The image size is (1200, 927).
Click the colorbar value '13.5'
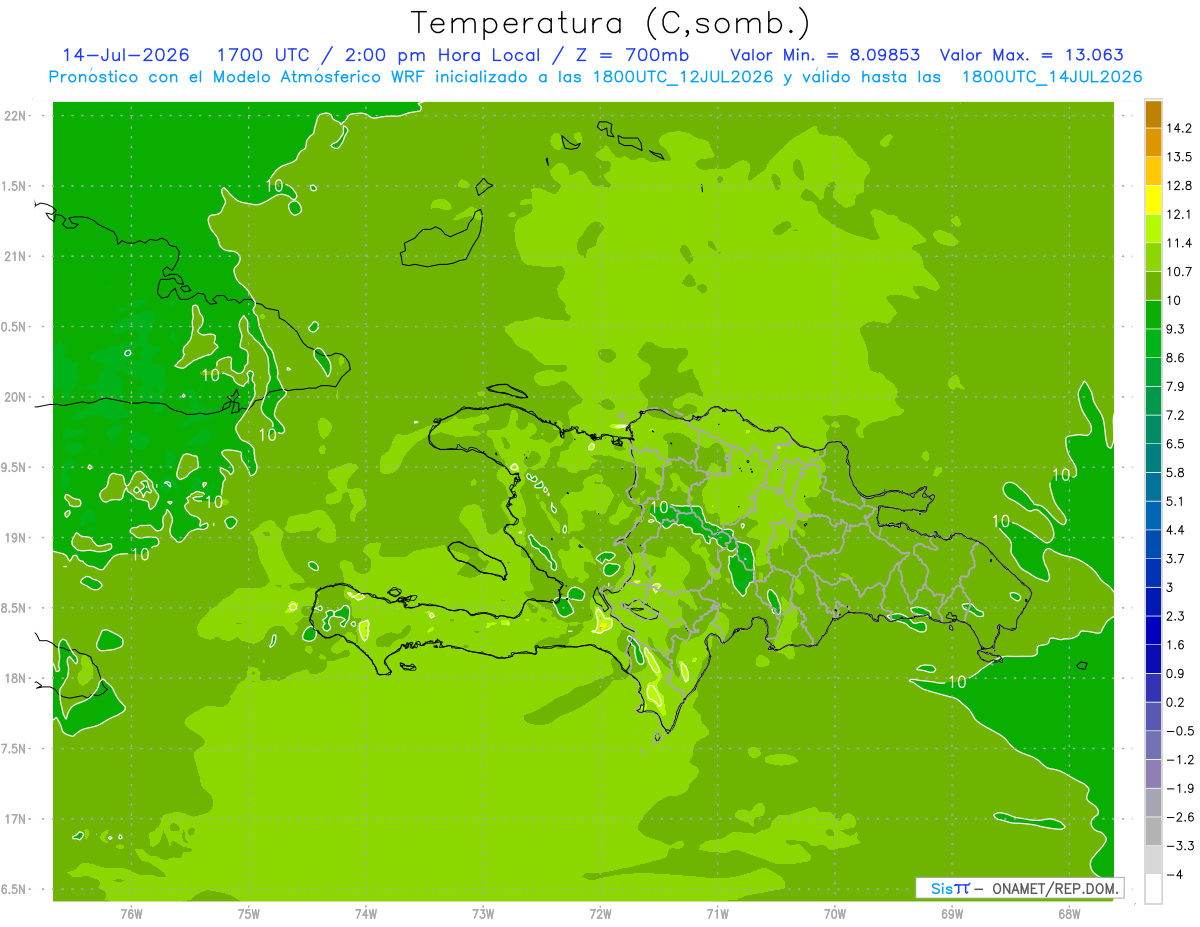[1178, 157]
